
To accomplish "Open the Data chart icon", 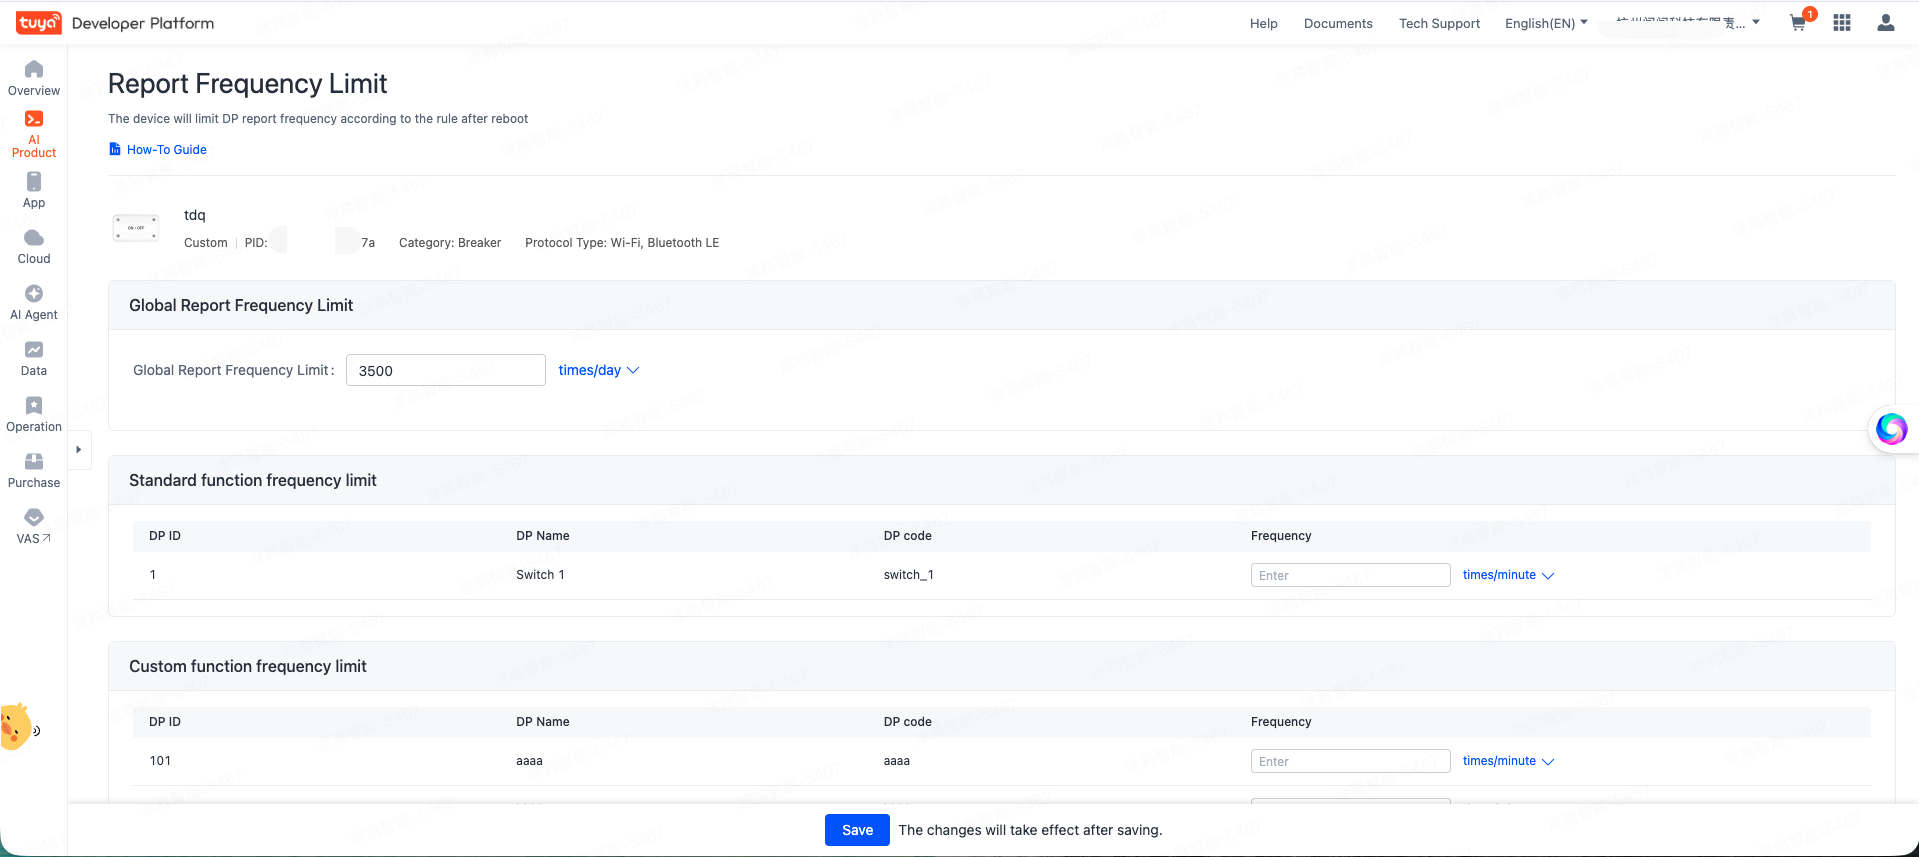I will [34, 349].
